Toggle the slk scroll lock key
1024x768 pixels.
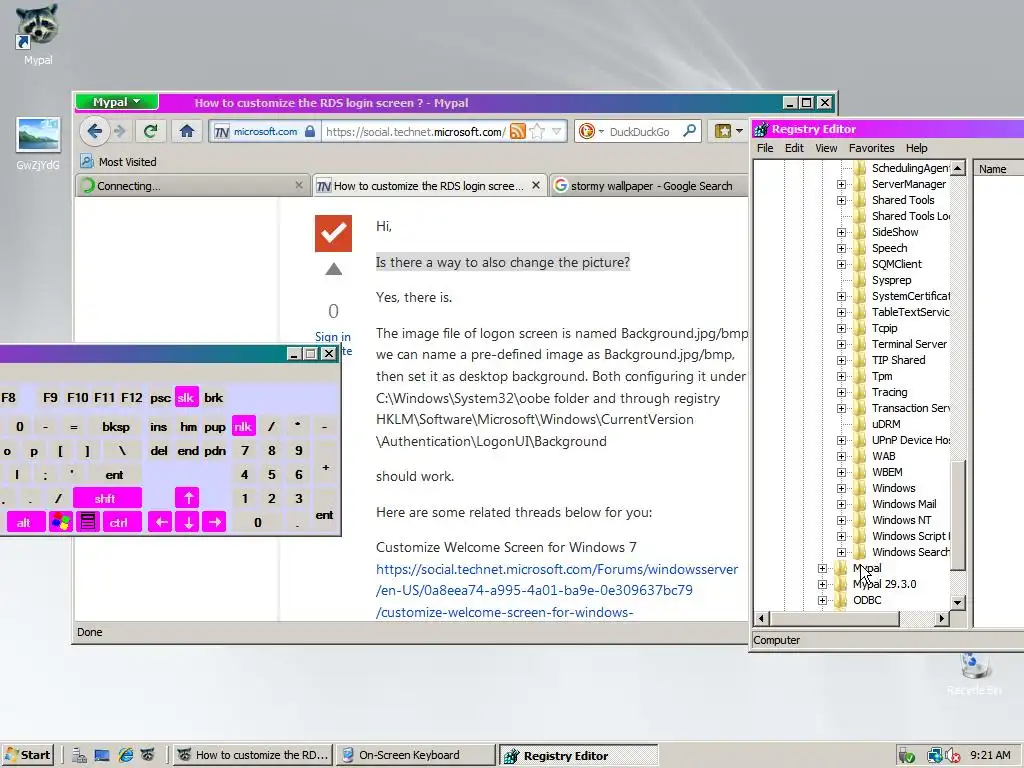[186, 397]
